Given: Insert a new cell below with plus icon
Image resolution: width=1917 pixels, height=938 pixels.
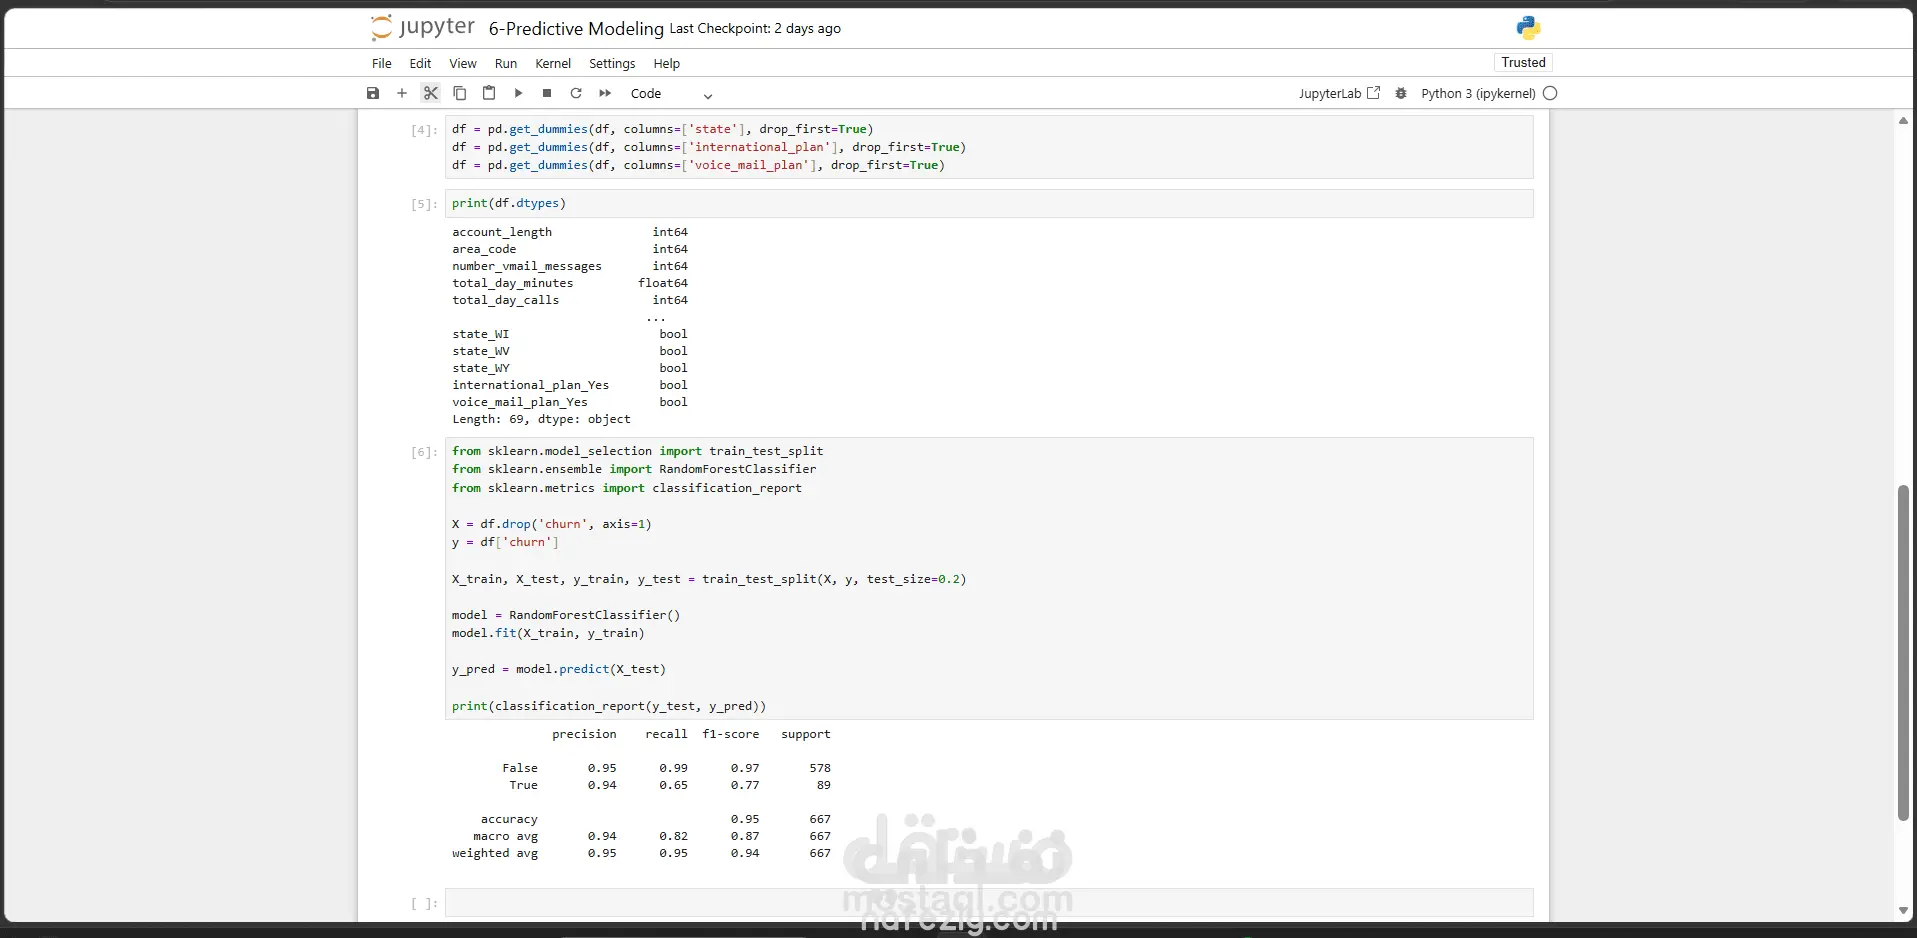Looking at the screenshot, I should click(x=402, y=93).
